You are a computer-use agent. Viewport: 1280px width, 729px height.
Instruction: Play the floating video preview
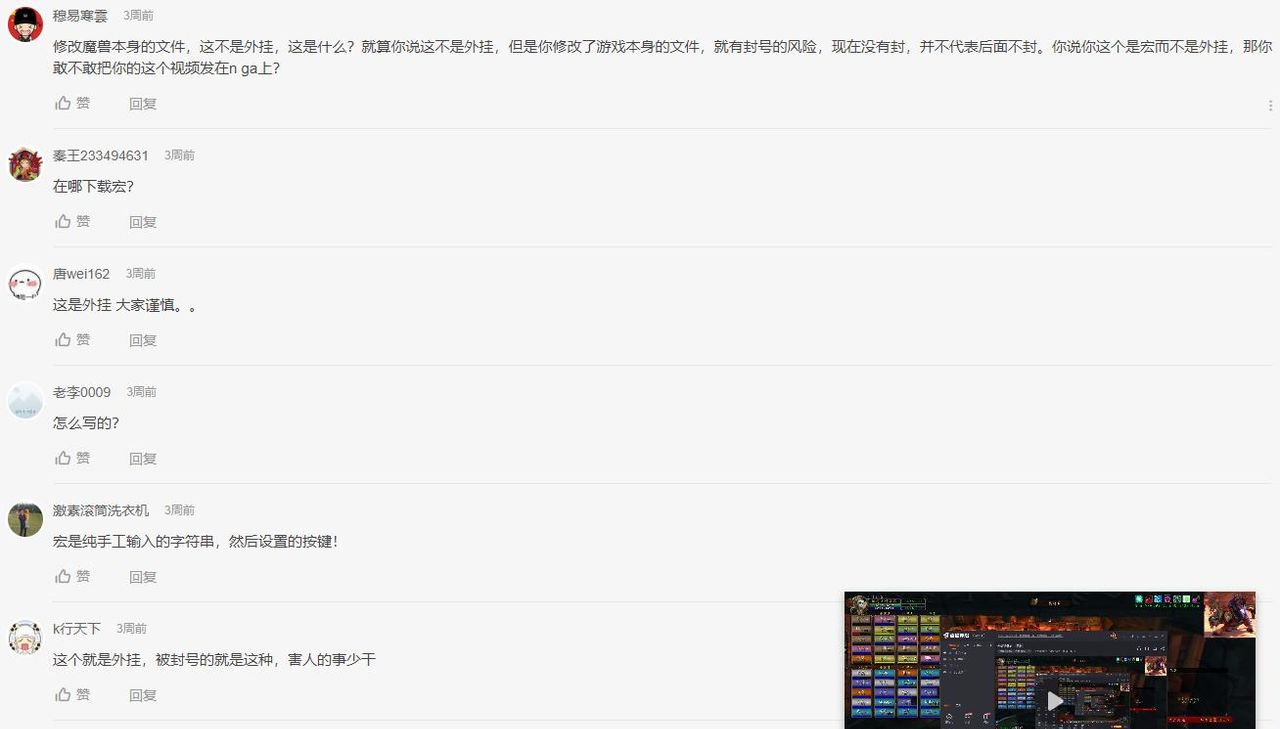pyautogui.click(x=1054, y=702)
